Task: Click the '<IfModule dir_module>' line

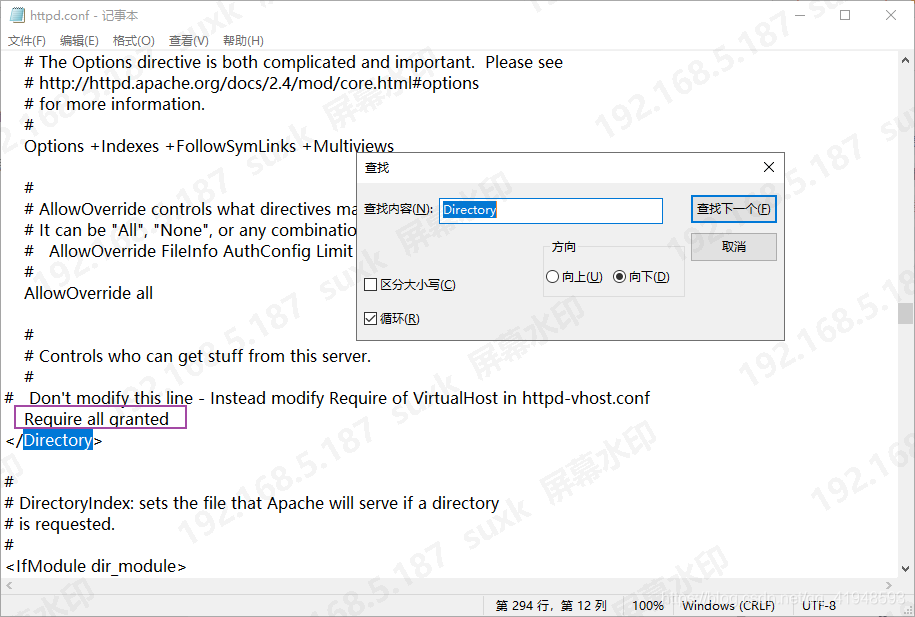Action: (x=96, y=566)
